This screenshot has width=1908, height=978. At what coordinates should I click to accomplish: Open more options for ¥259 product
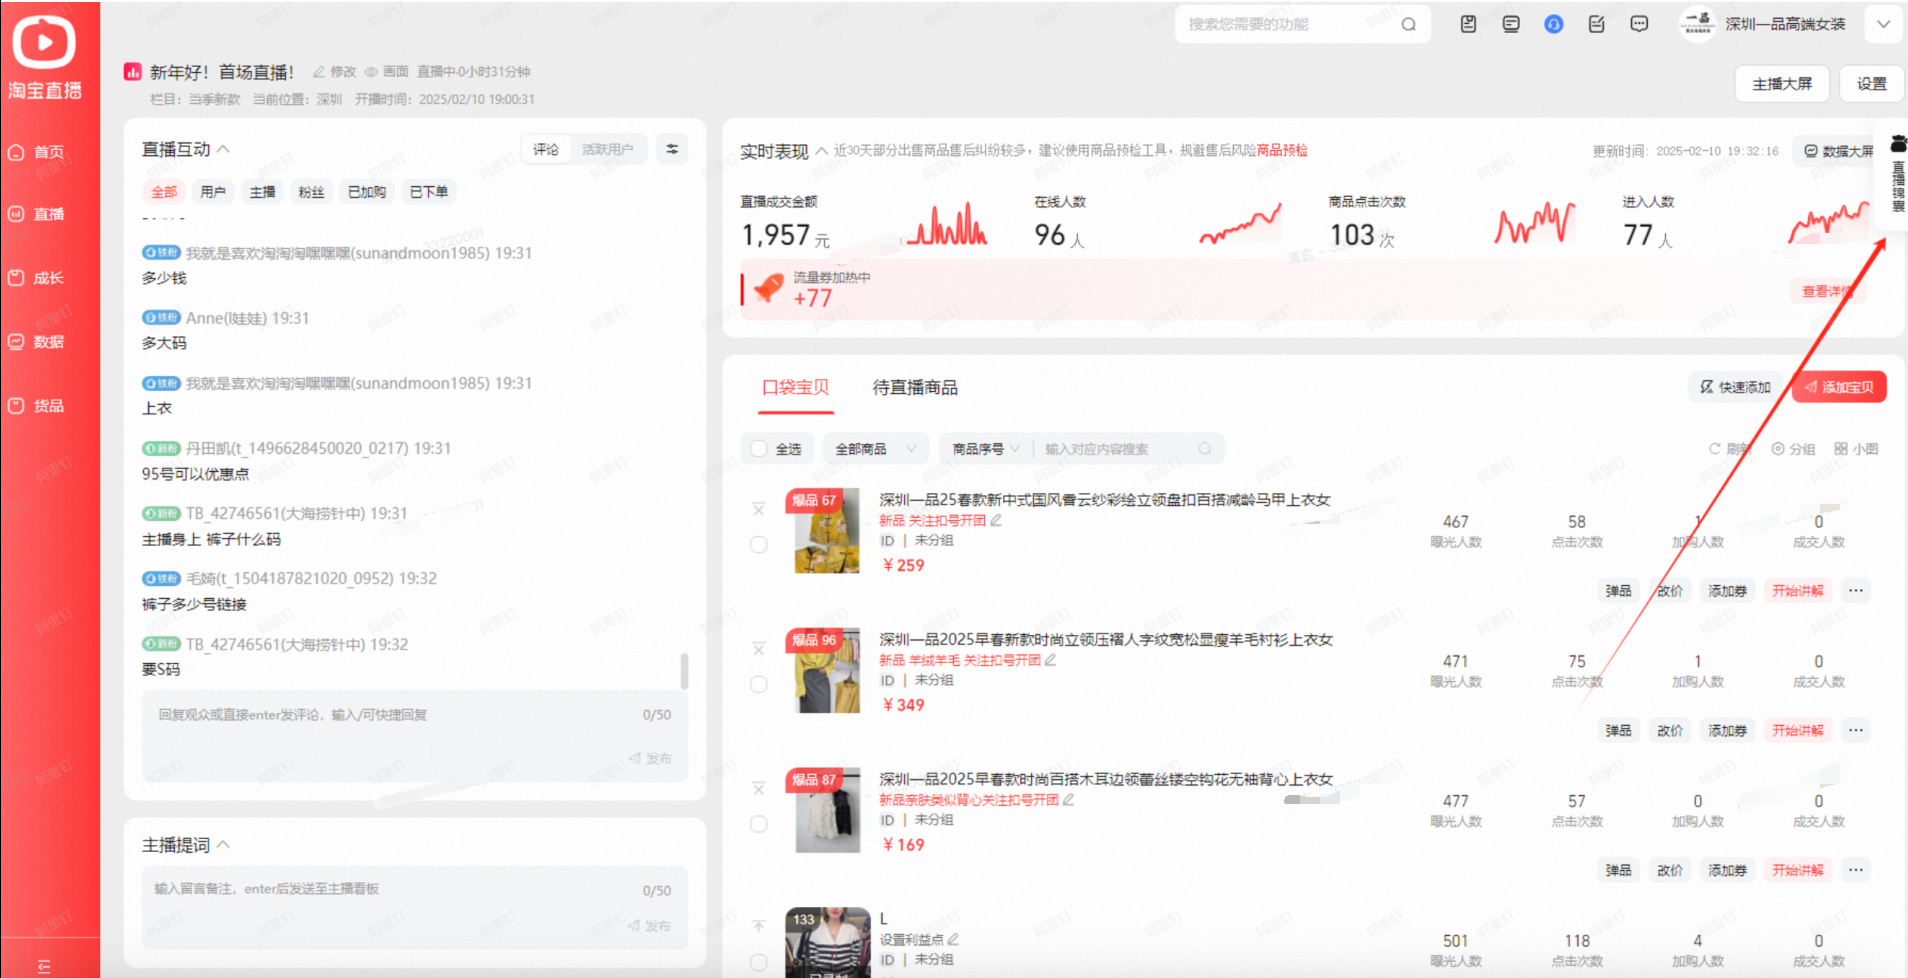pos(1856,590)
